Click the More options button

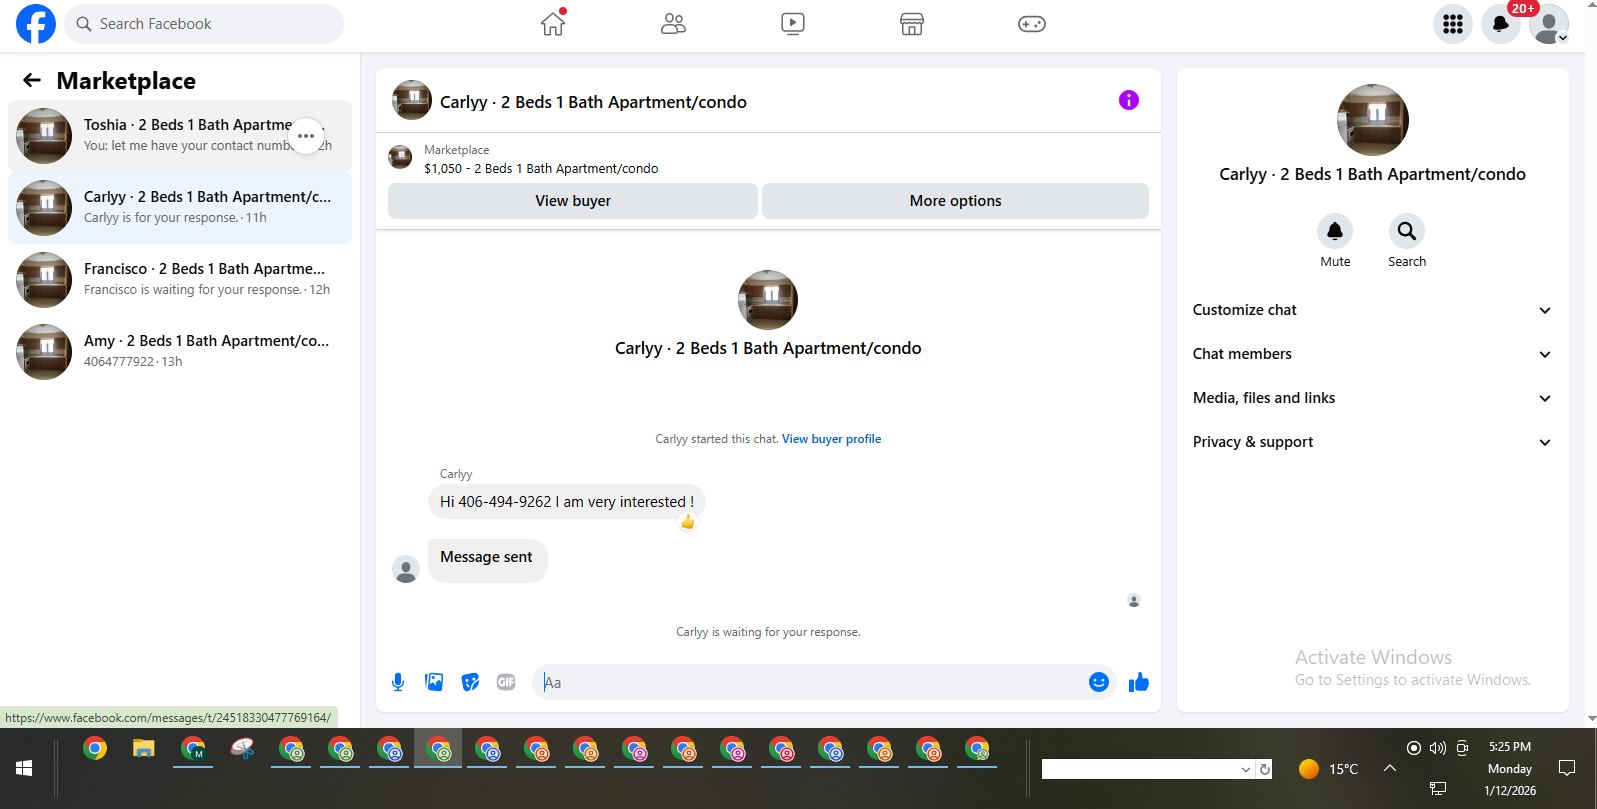[955, 201]
